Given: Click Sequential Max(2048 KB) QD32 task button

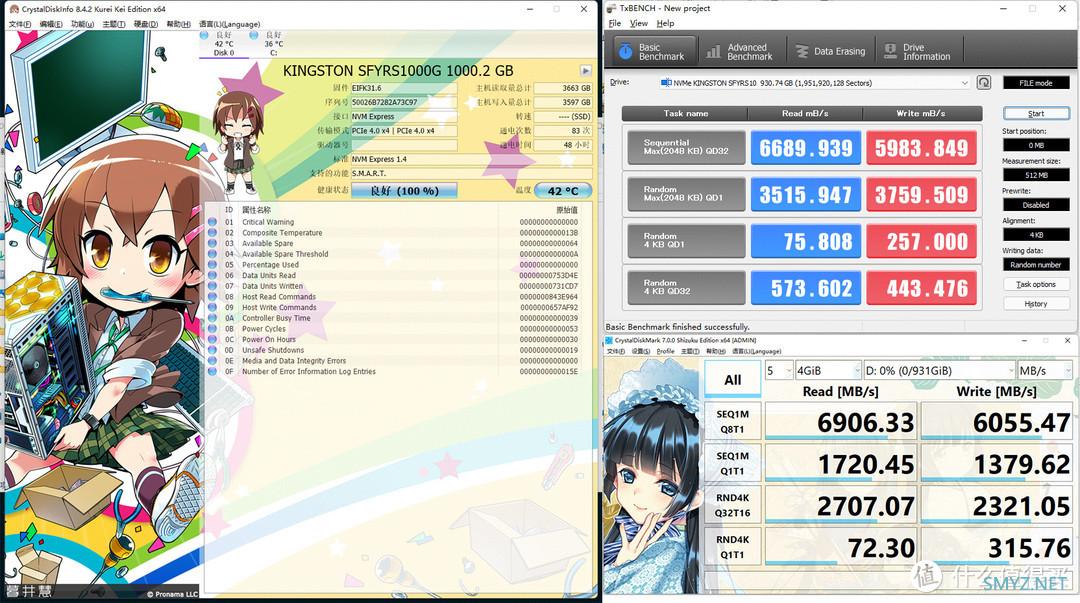Looking at the screenshot, I should point(686,147).
